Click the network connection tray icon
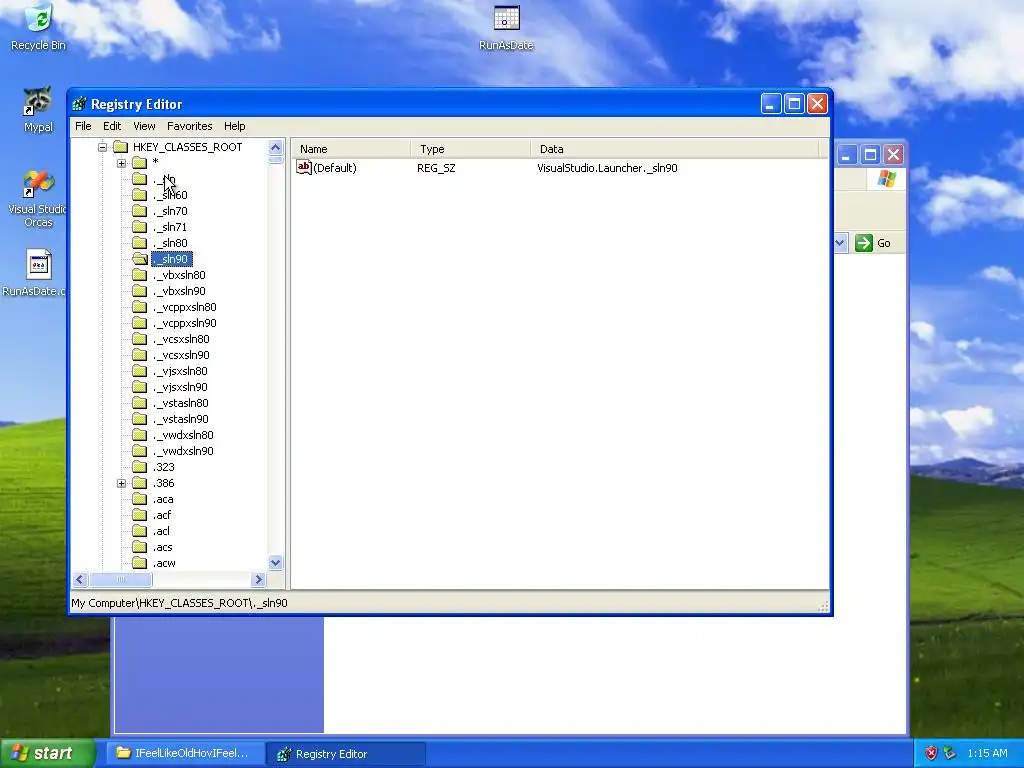Screen dimensions: 1024x768 pos(950,753)
